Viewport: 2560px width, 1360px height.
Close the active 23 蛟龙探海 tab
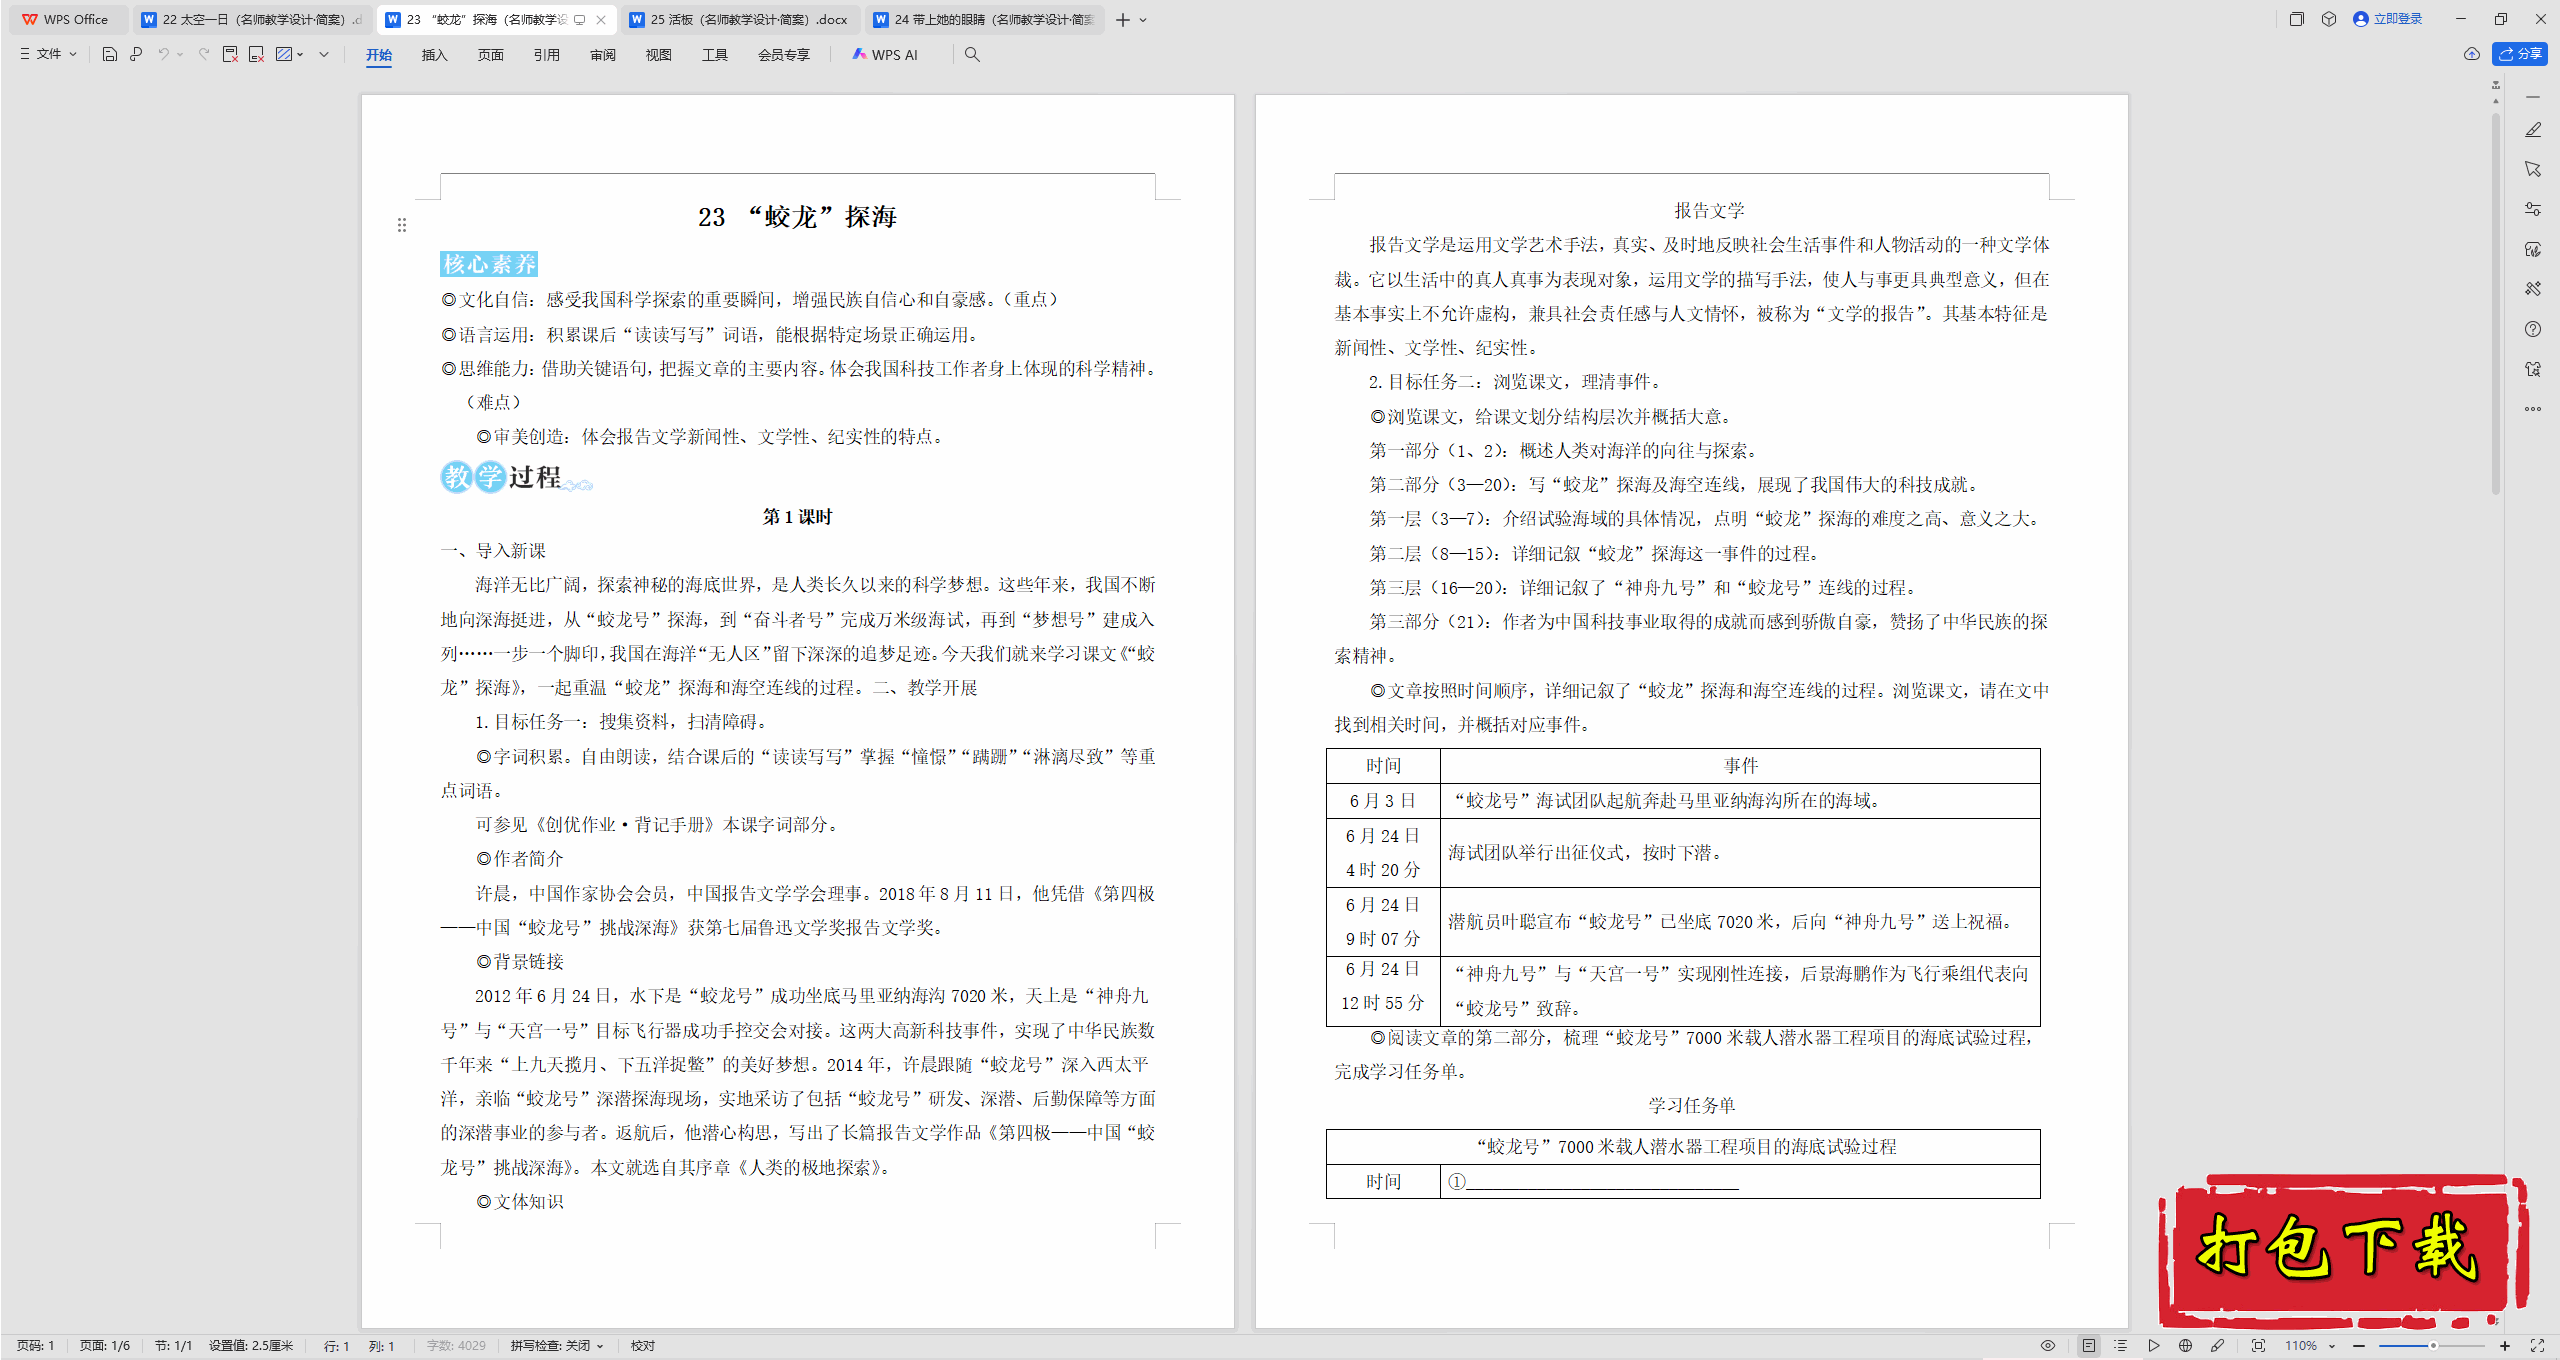tap(601, 20)
